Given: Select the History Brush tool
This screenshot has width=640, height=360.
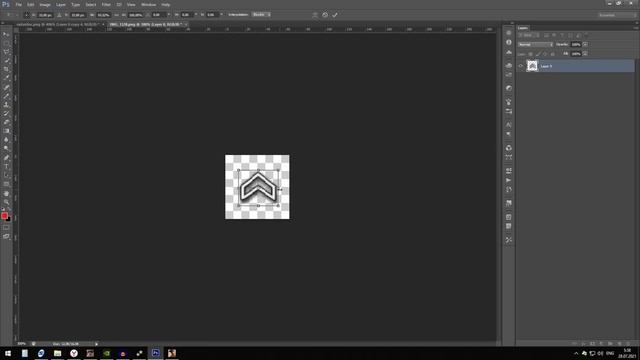Looking at the screenshot, I should click(6, 113).
